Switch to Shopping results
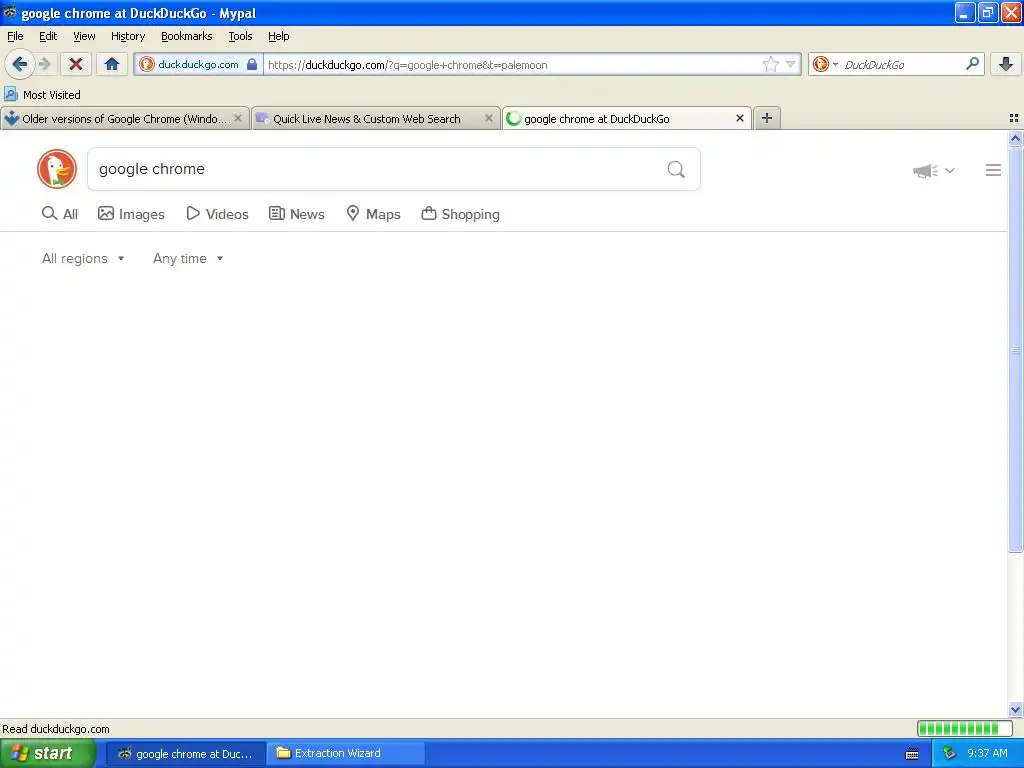 click(460, 214)
